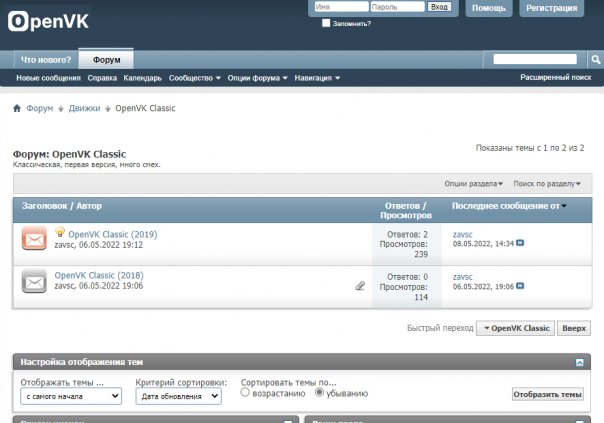Click the home icon in breadcrumb
The image size is (604, 423).
(17, 108)
